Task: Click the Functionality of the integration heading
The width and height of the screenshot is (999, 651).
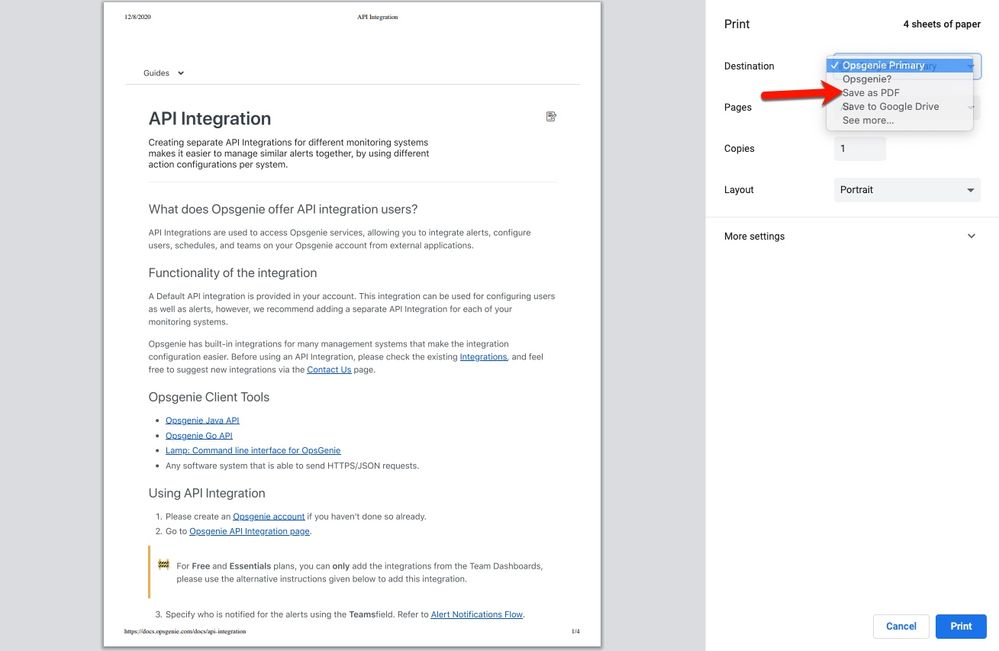Action: pyautogui.click(x=233, y=273)
